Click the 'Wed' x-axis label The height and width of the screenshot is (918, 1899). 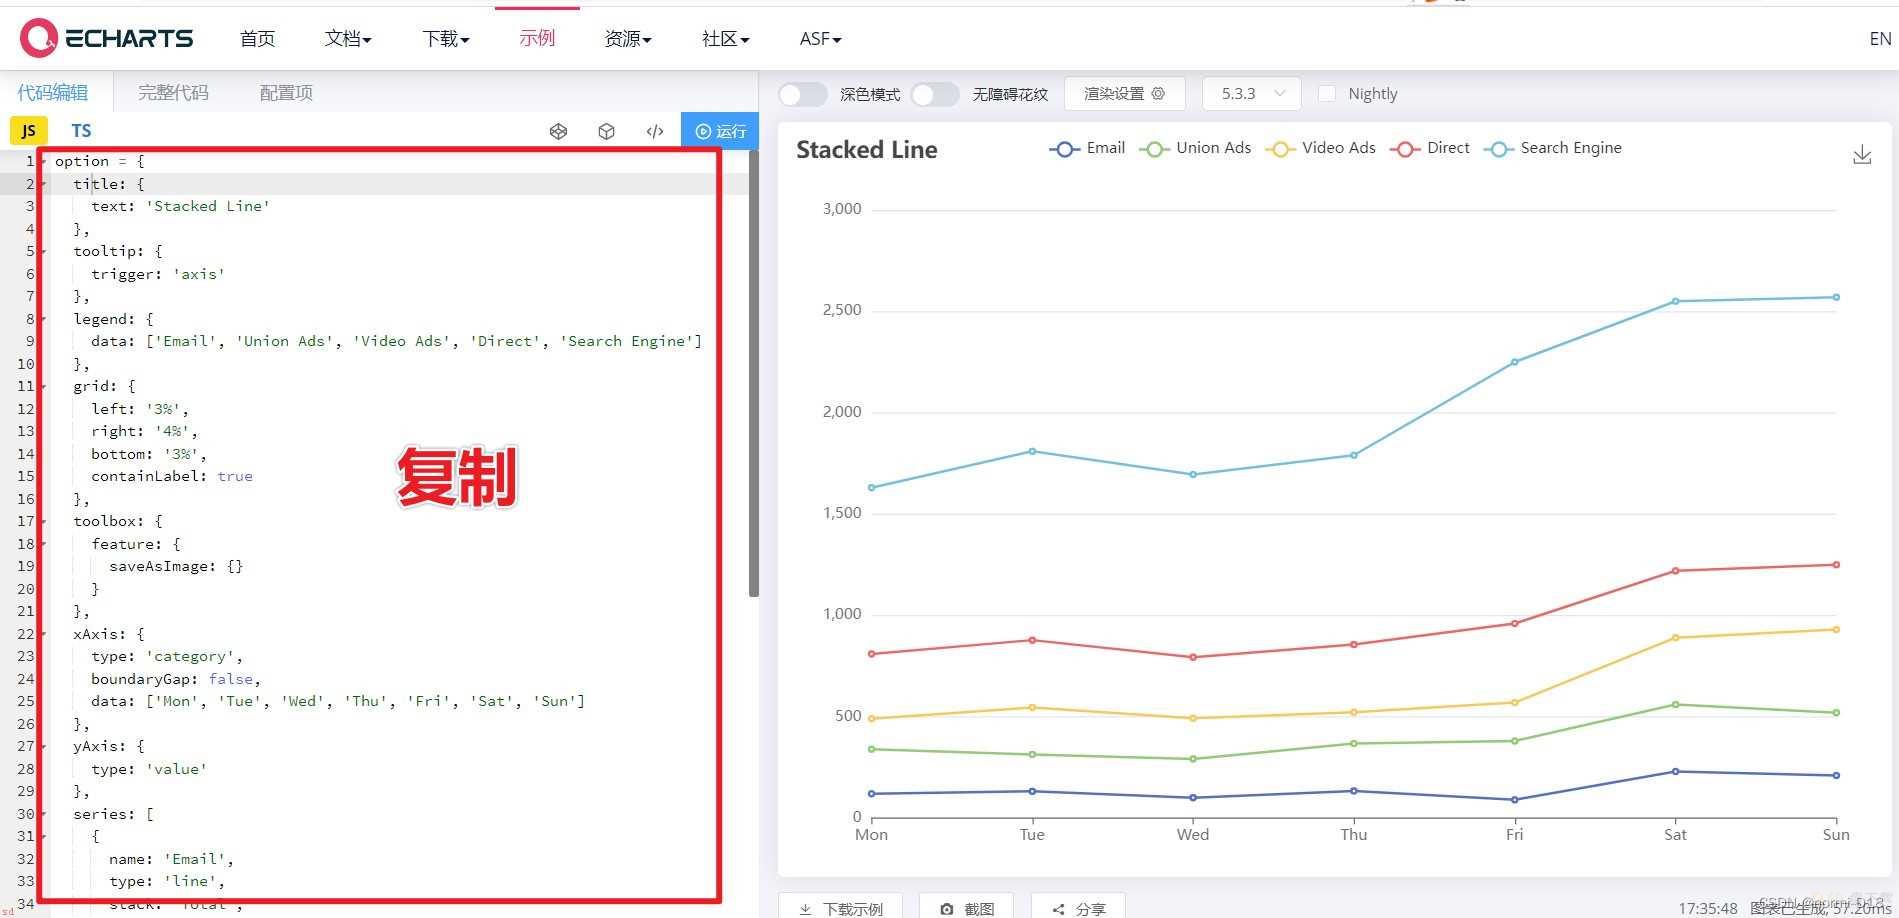[x=1193, y=835]
